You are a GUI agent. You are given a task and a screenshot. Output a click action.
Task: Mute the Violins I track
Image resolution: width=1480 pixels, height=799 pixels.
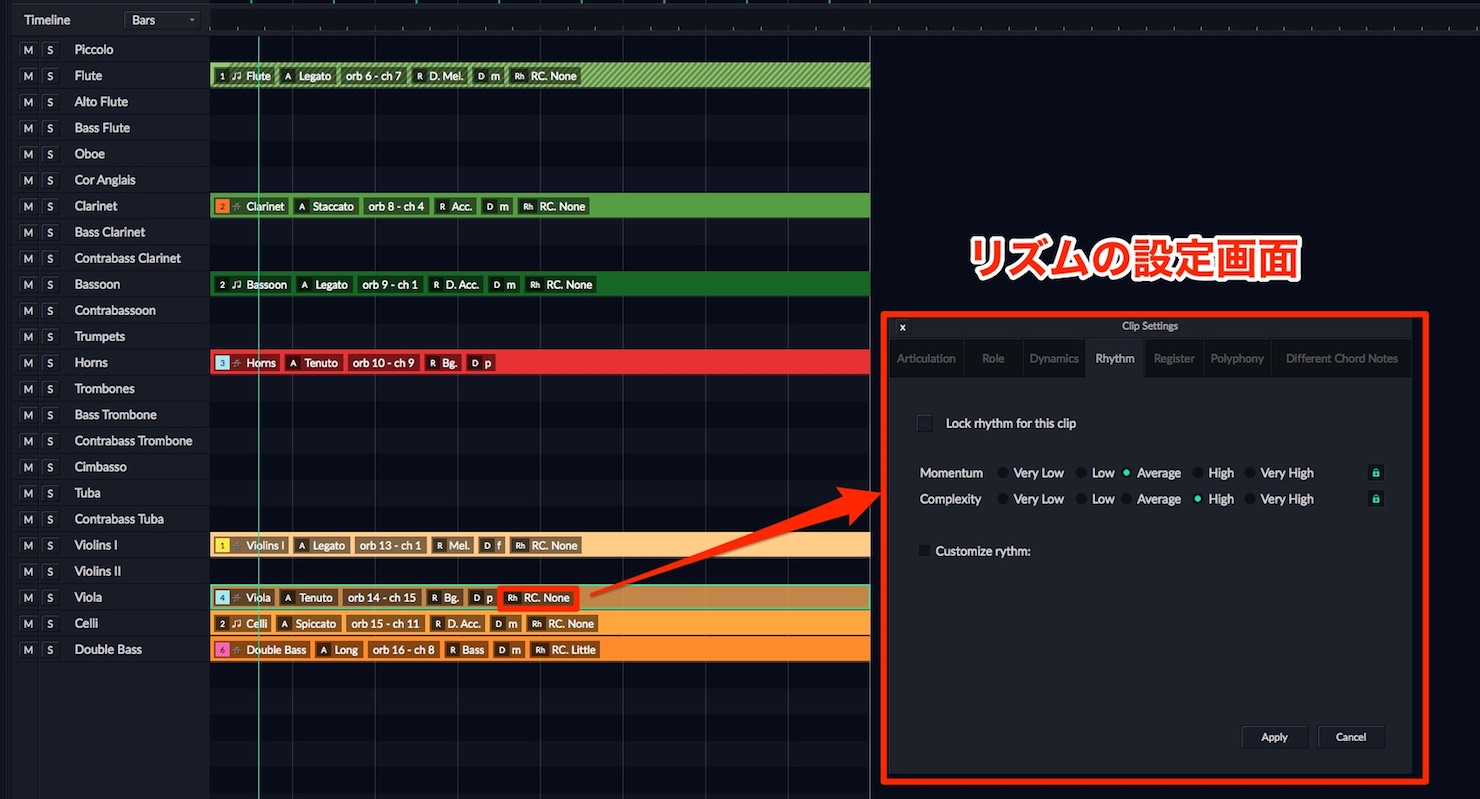(x=28, y=545)
